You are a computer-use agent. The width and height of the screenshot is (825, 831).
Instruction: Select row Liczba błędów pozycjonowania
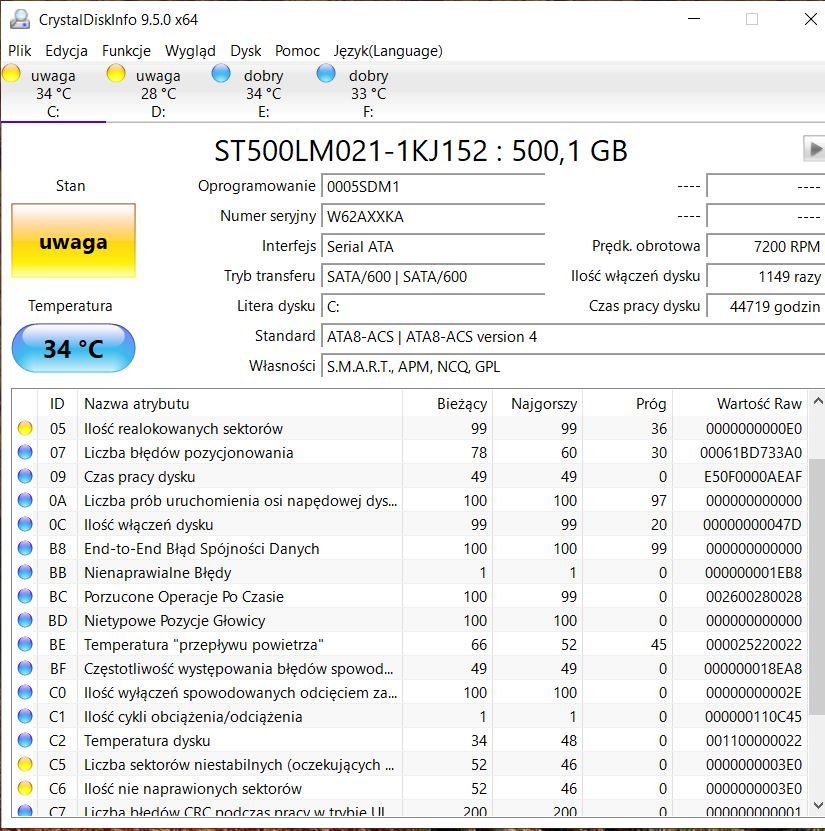(x=410, y=453)
